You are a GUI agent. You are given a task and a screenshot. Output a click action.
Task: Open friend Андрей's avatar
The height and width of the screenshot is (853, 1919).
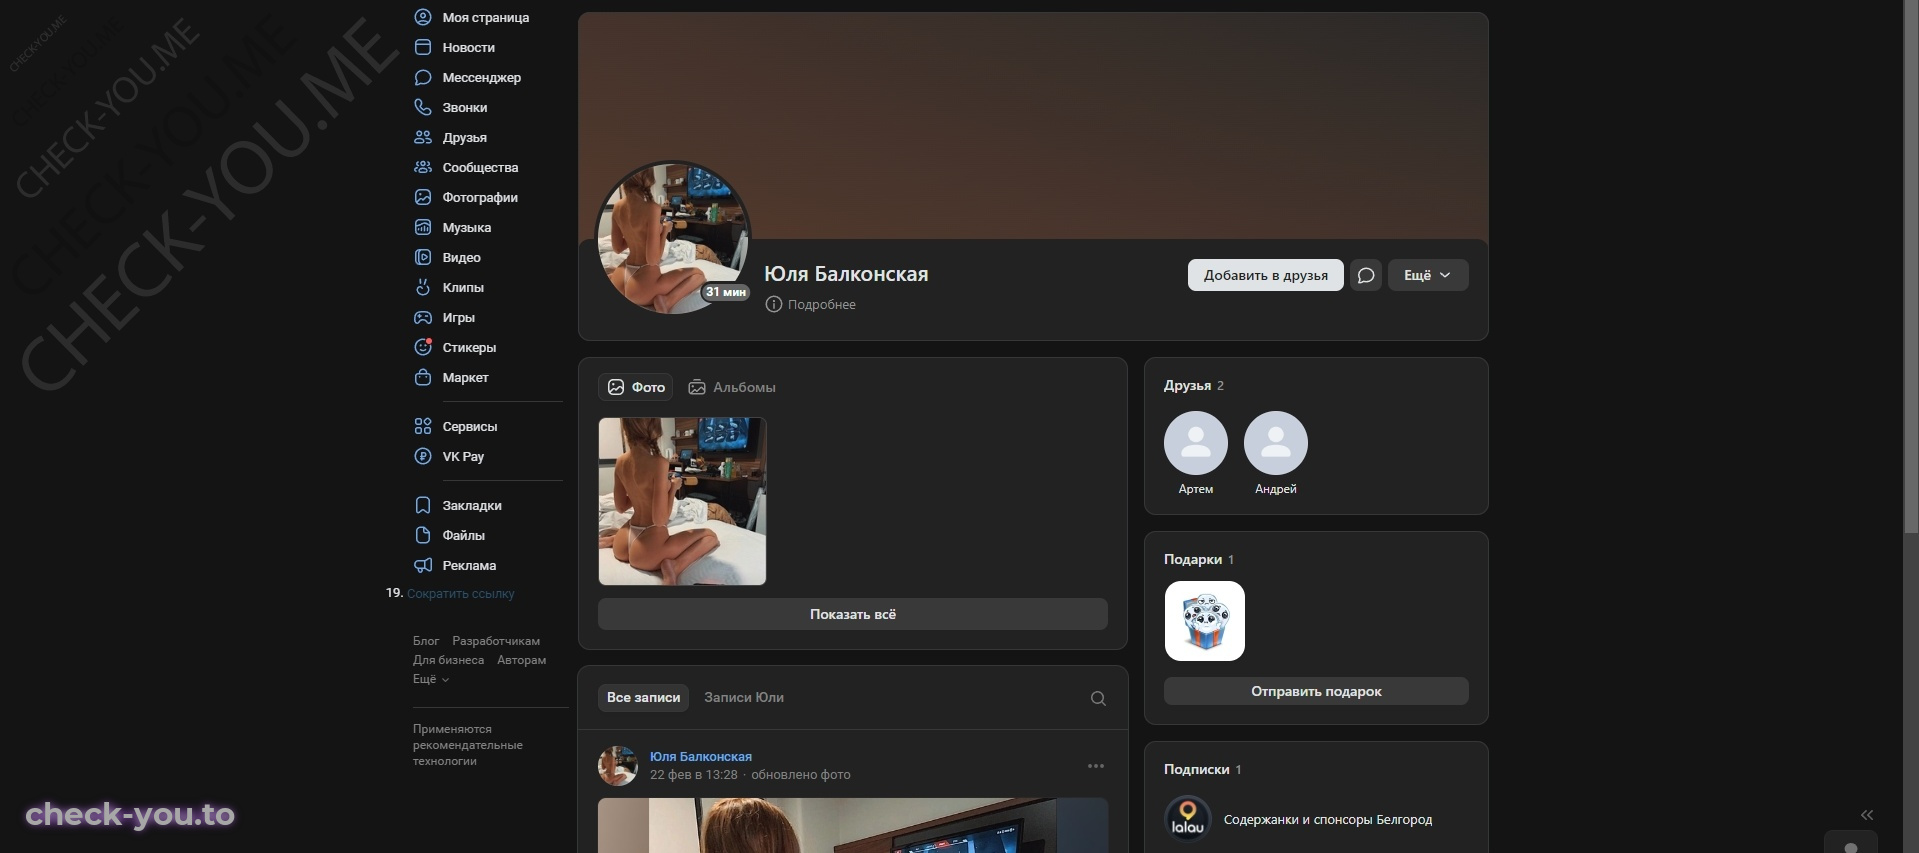tap(1276, 443)
